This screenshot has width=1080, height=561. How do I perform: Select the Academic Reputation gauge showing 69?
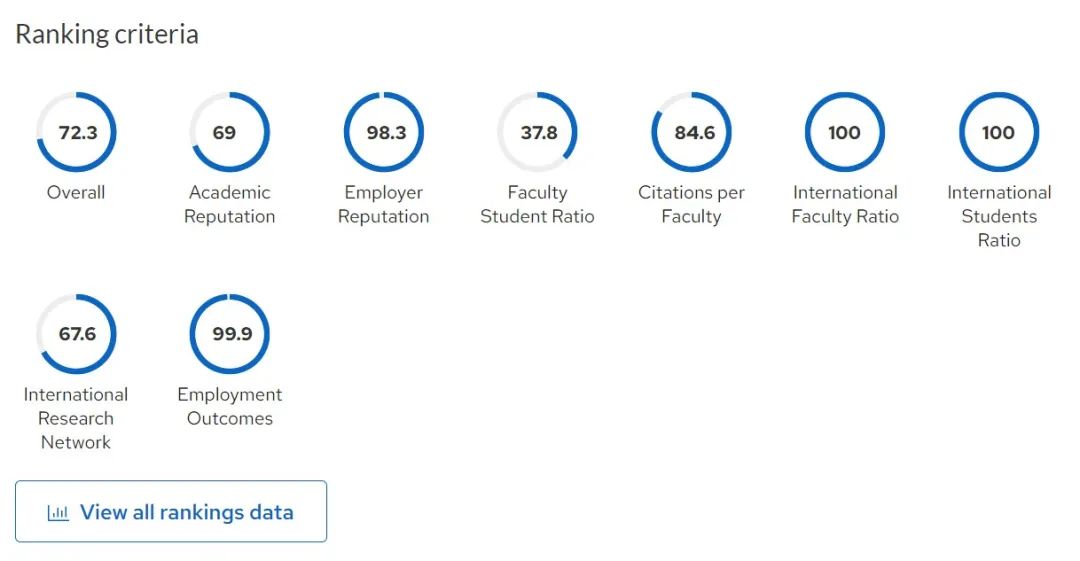click(x=230, y=132)
